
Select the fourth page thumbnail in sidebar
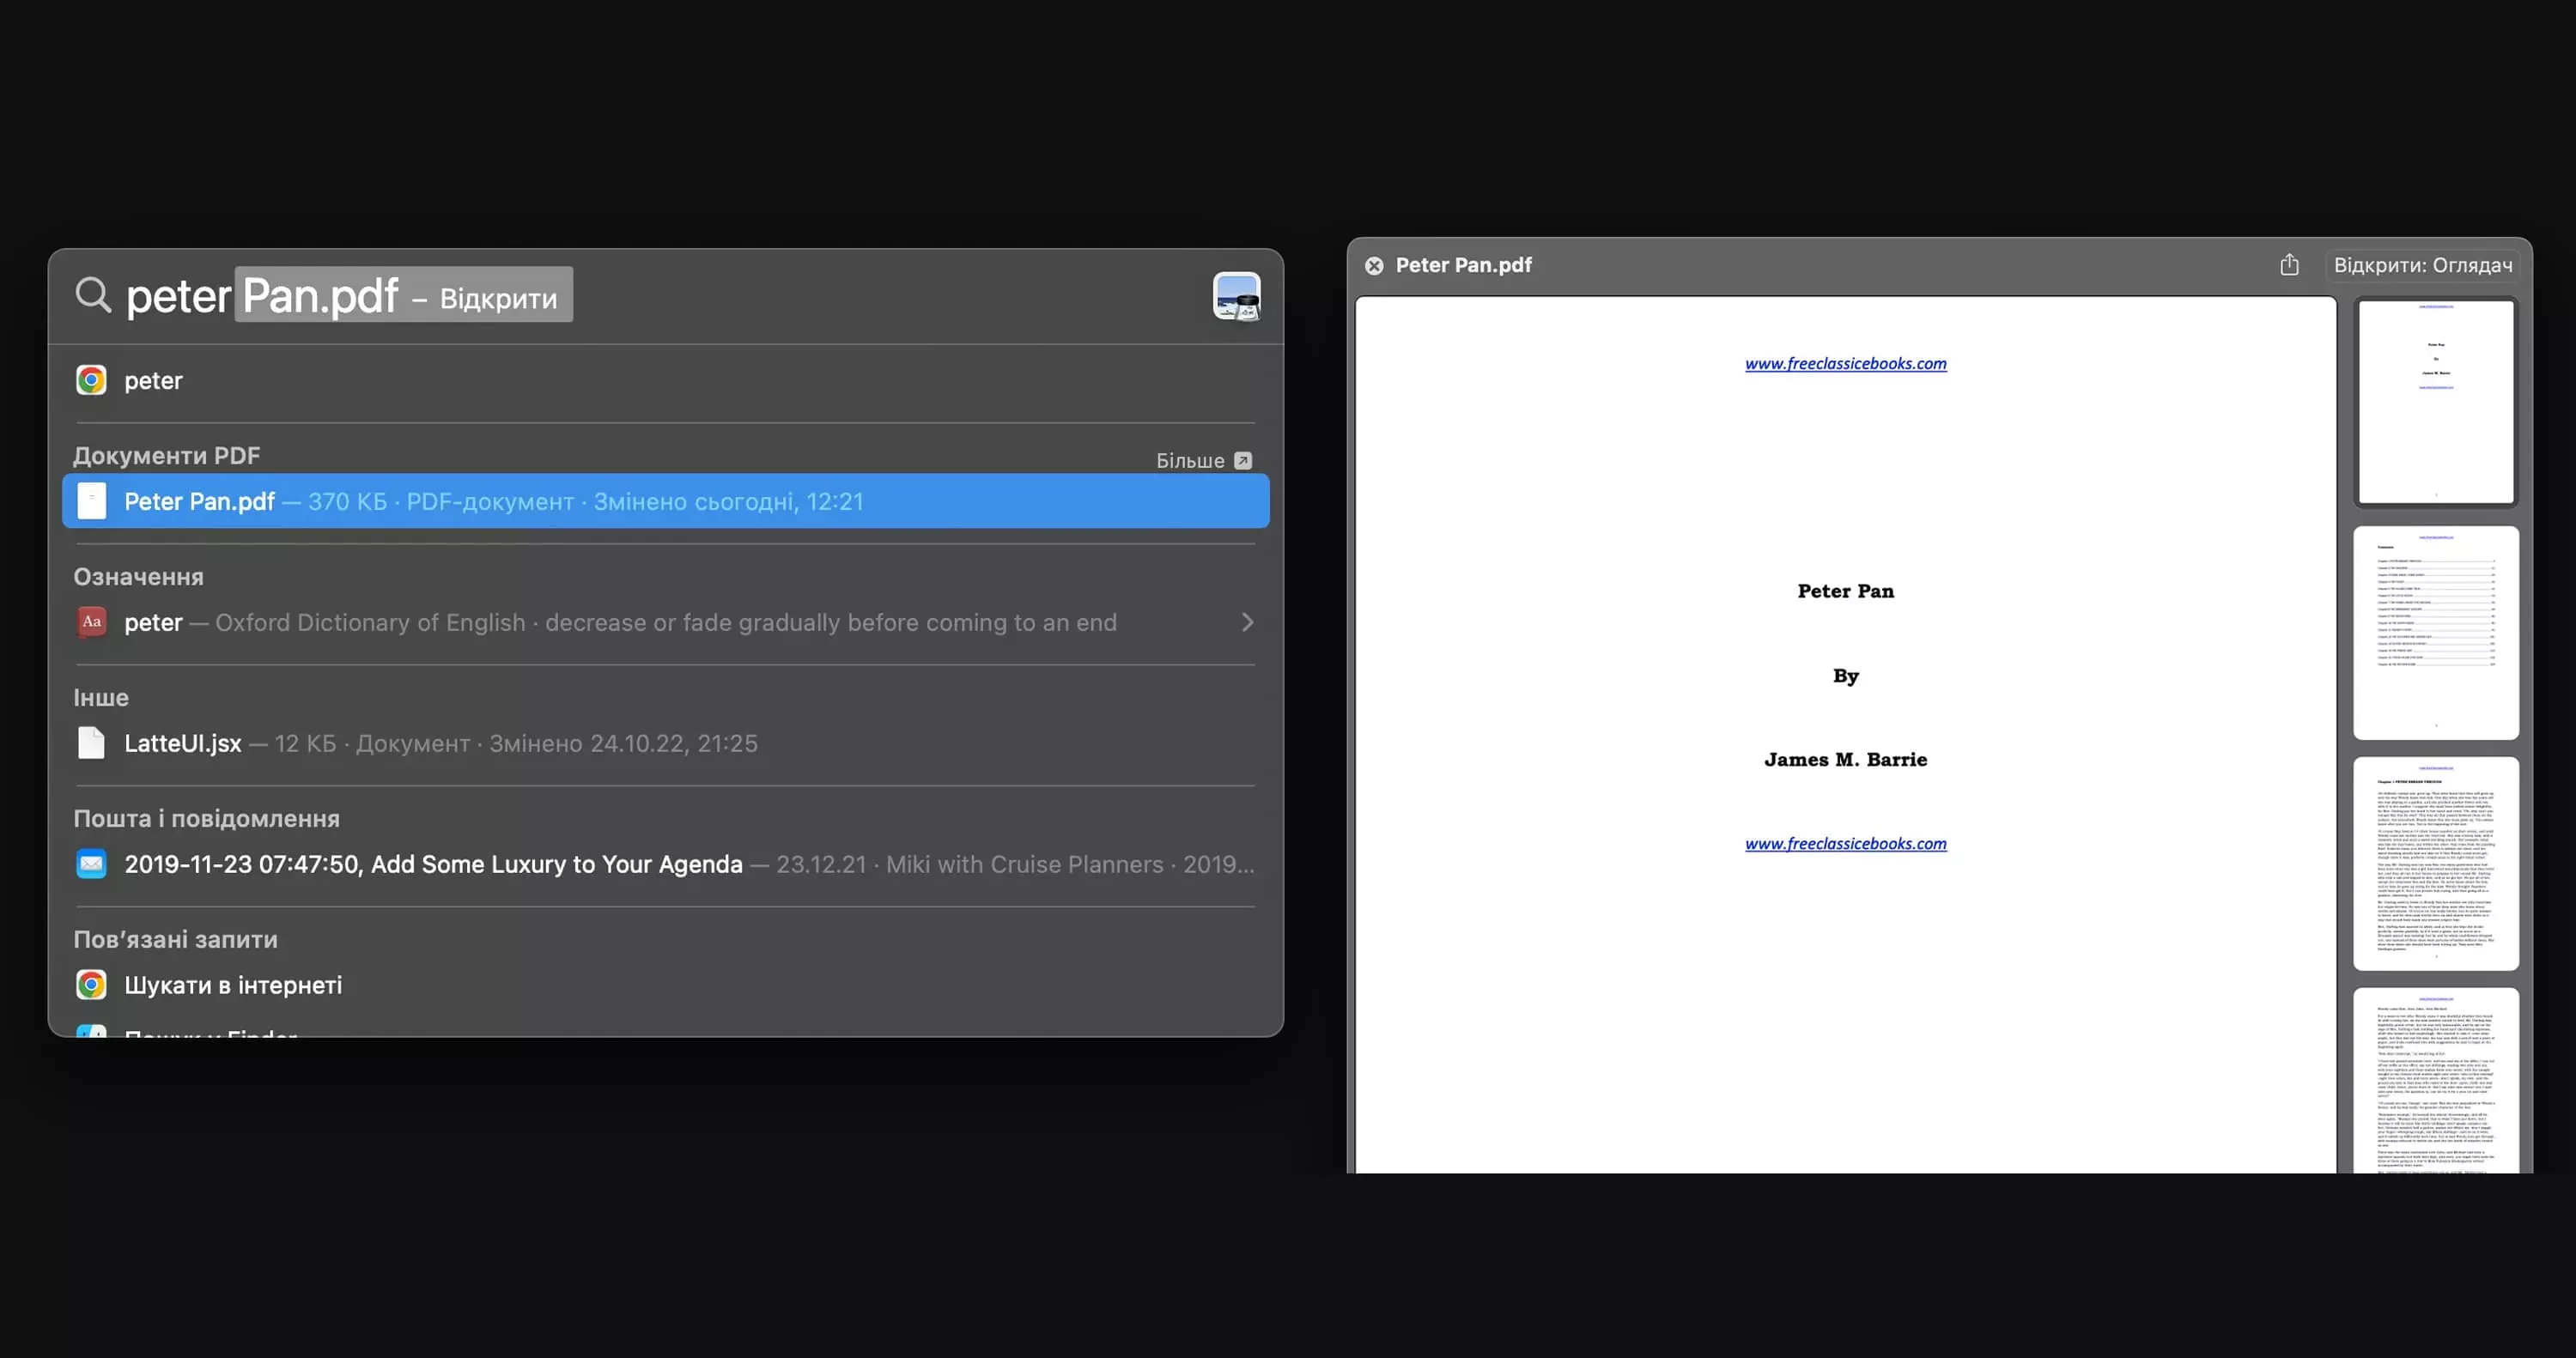point(2435,1080)
